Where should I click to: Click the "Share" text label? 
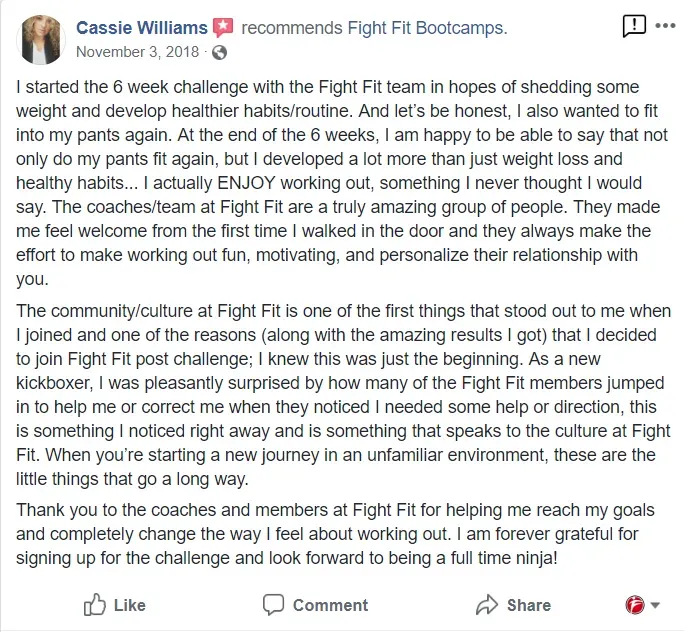click(x=529, y=605)
